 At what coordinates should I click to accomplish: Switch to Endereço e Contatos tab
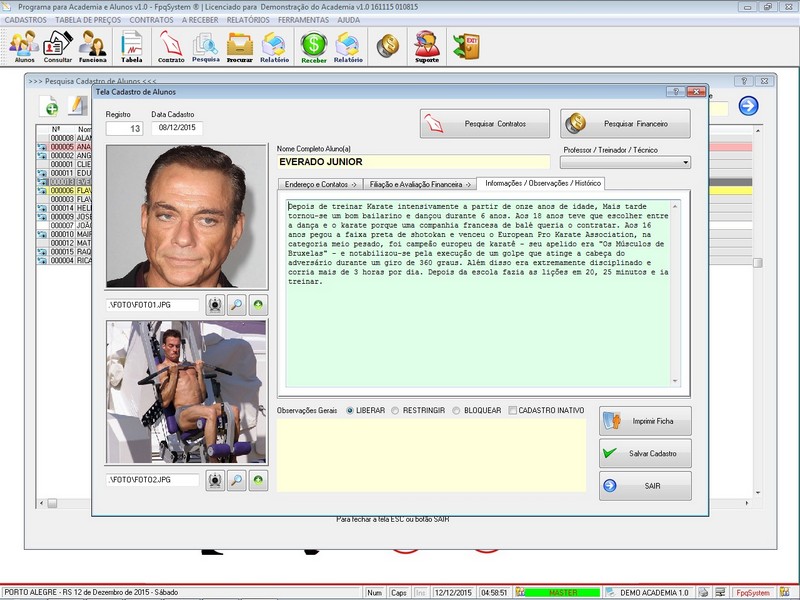click(320, 184)
